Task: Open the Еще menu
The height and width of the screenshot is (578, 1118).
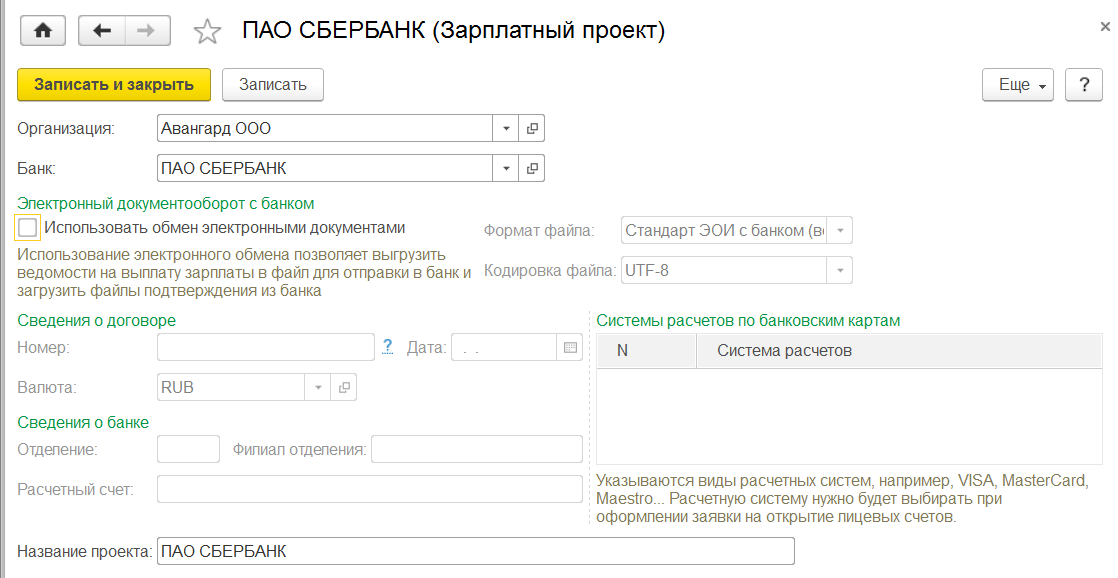Action: [1018, 85]
